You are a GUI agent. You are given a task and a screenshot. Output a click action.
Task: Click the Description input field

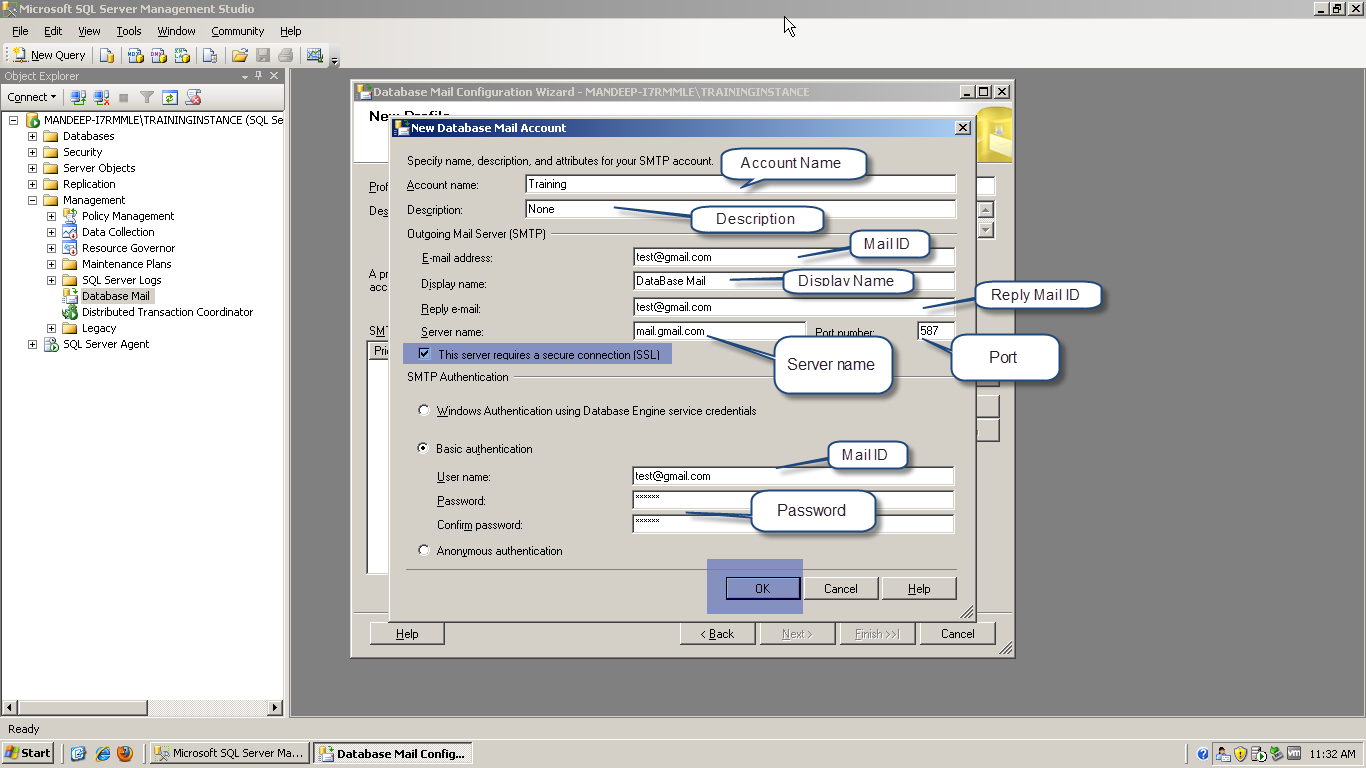[x=740, y=209]
